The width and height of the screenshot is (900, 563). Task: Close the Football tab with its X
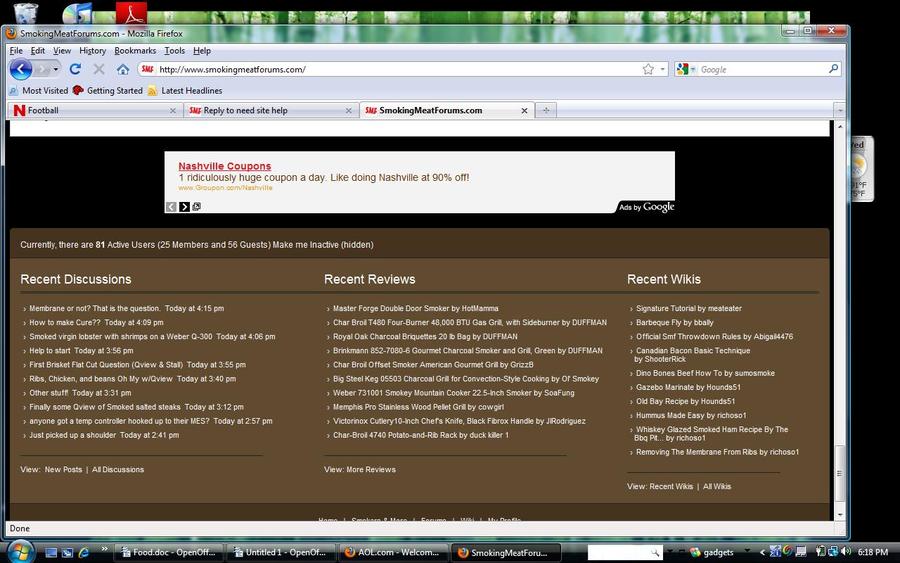pyautogui.click(x=173, y=110)
